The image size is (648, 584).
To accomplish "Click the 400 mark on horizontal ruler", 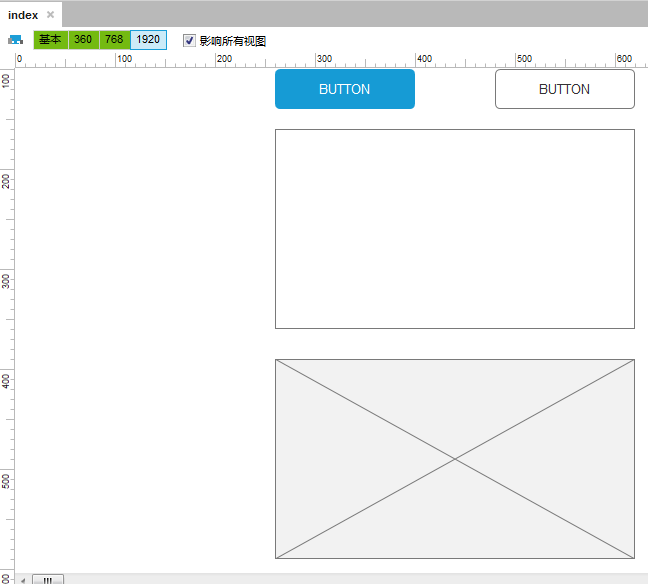I will click(417, 60).
